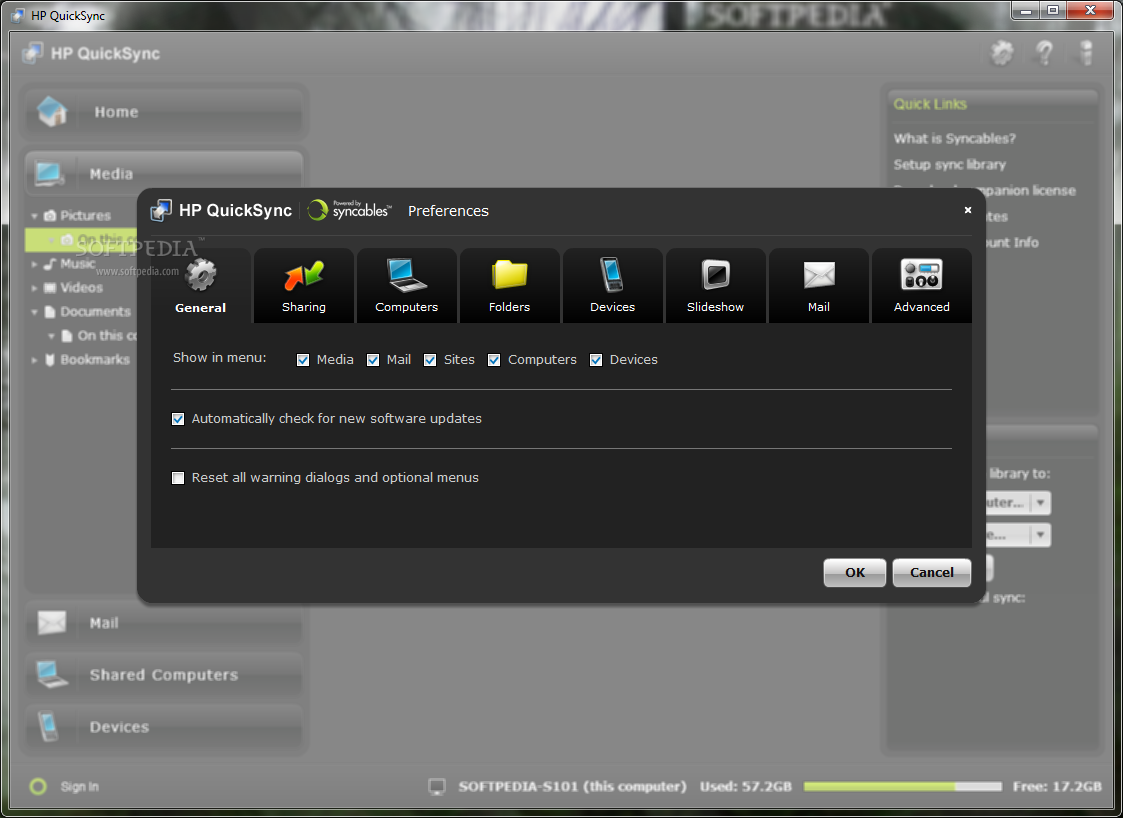The height and width of the screenshot is (818, 1123).
Task: Open the first sync library dropdown arrow
Action: (1041, 503)
